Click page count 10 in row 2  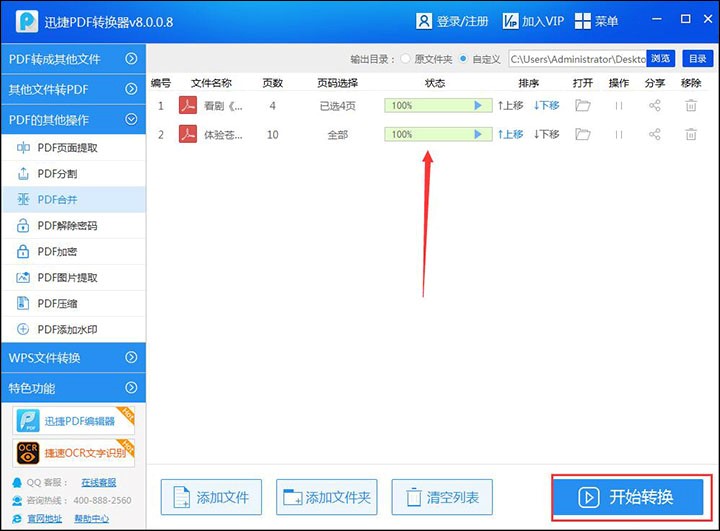[272, 135]
